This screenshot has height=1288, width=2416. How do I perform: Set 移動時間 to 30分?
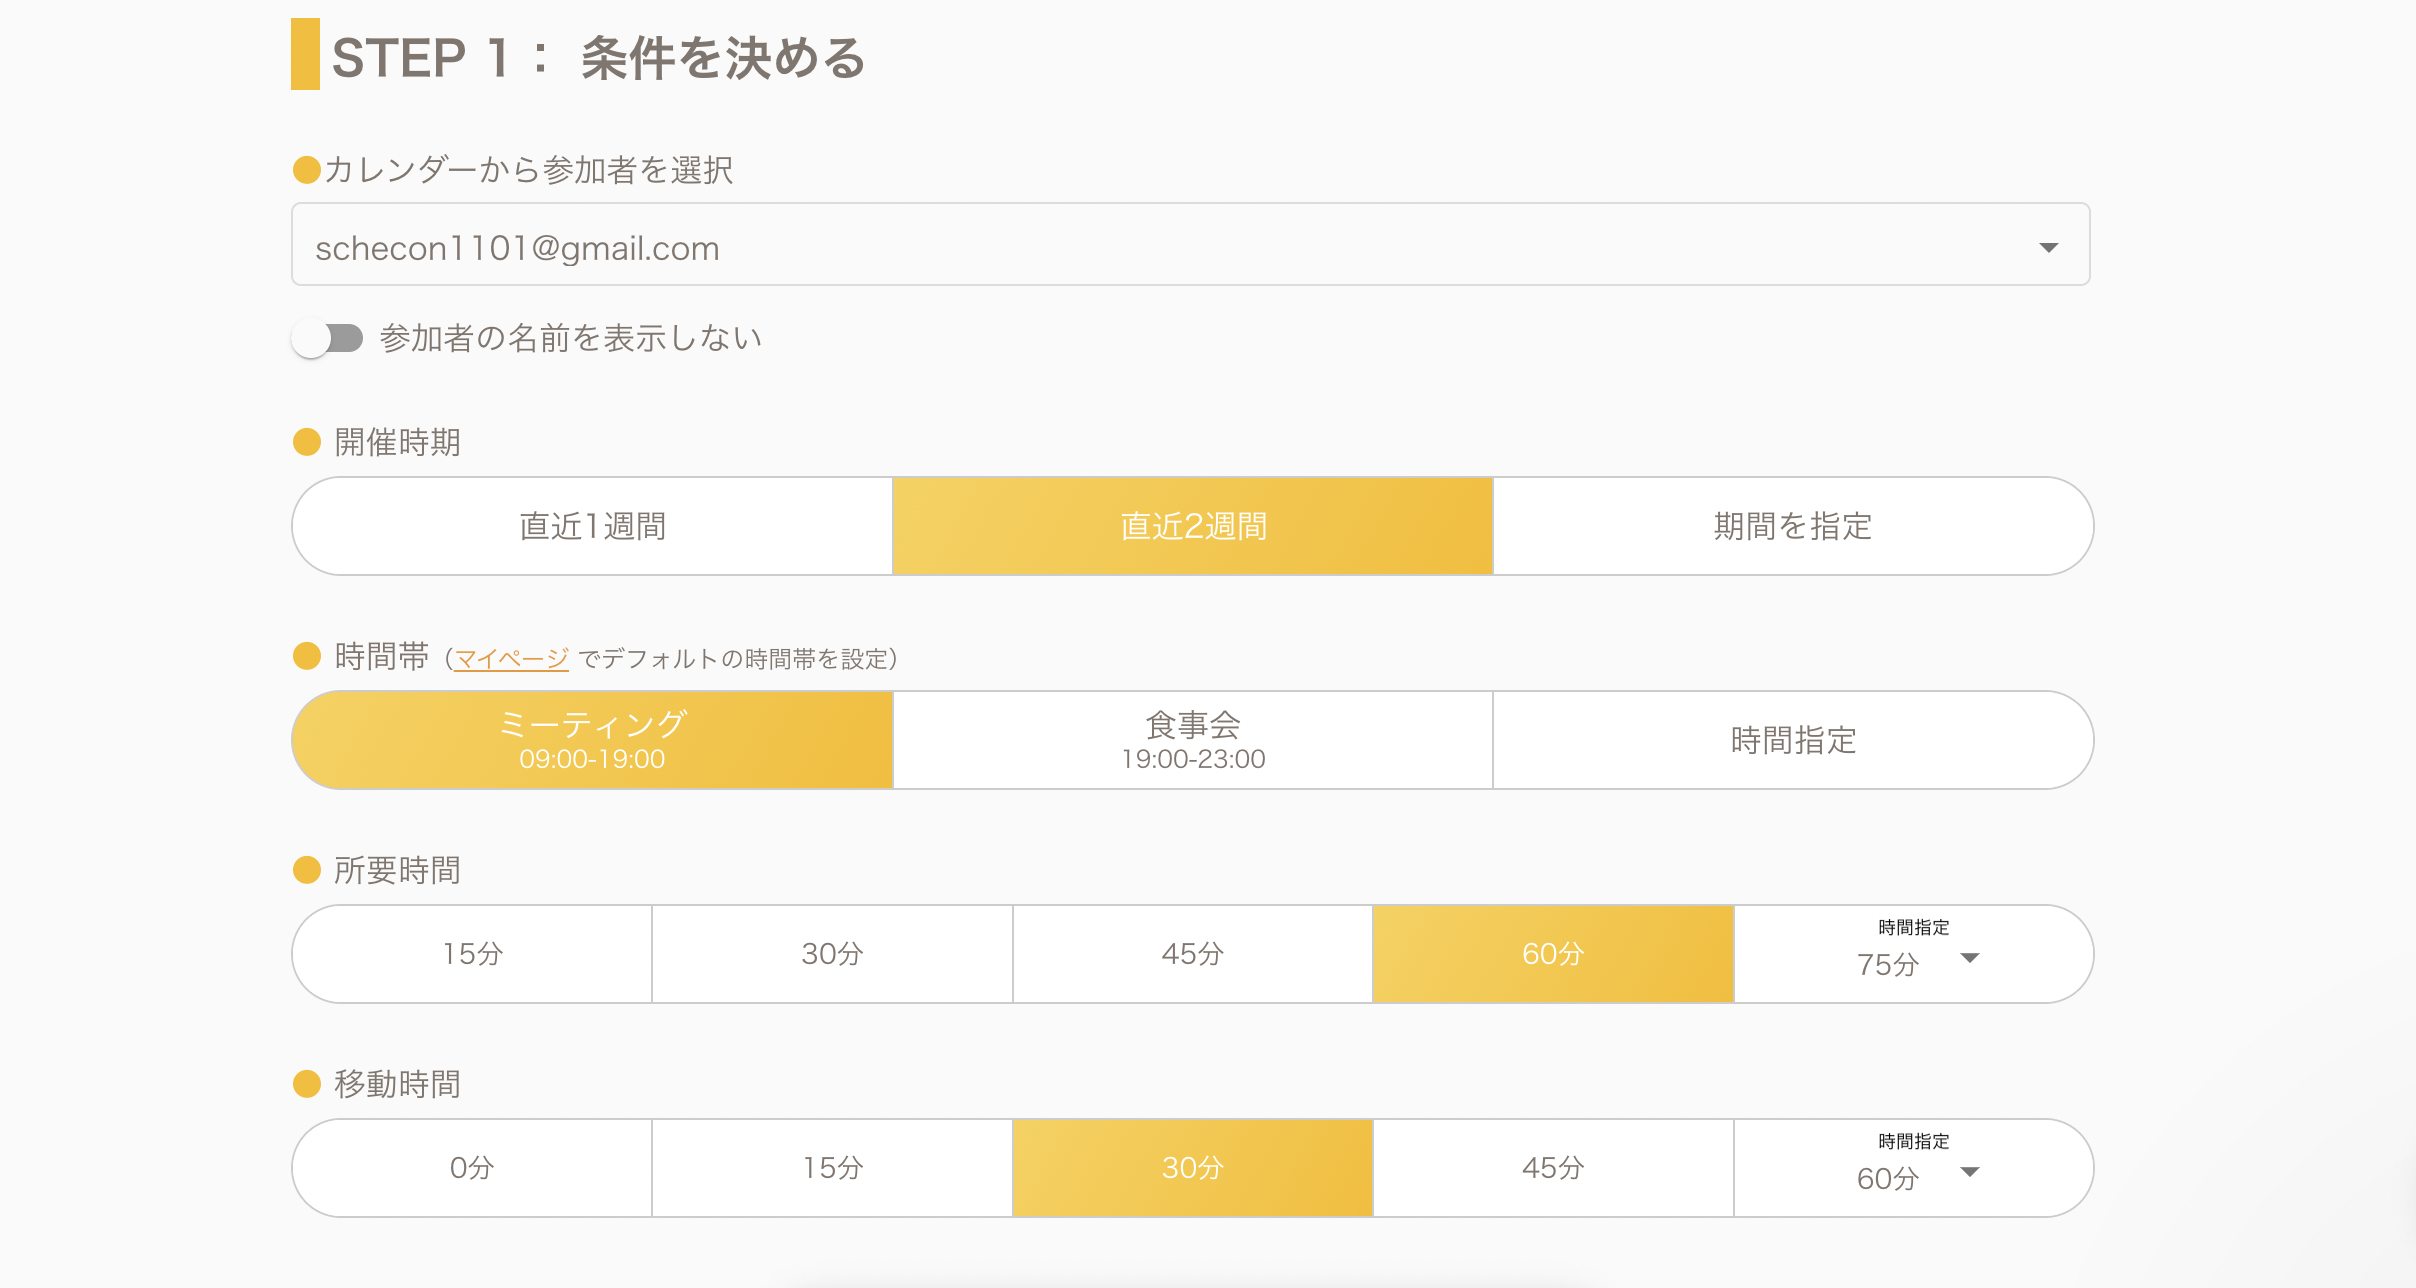(1192, 1168)
